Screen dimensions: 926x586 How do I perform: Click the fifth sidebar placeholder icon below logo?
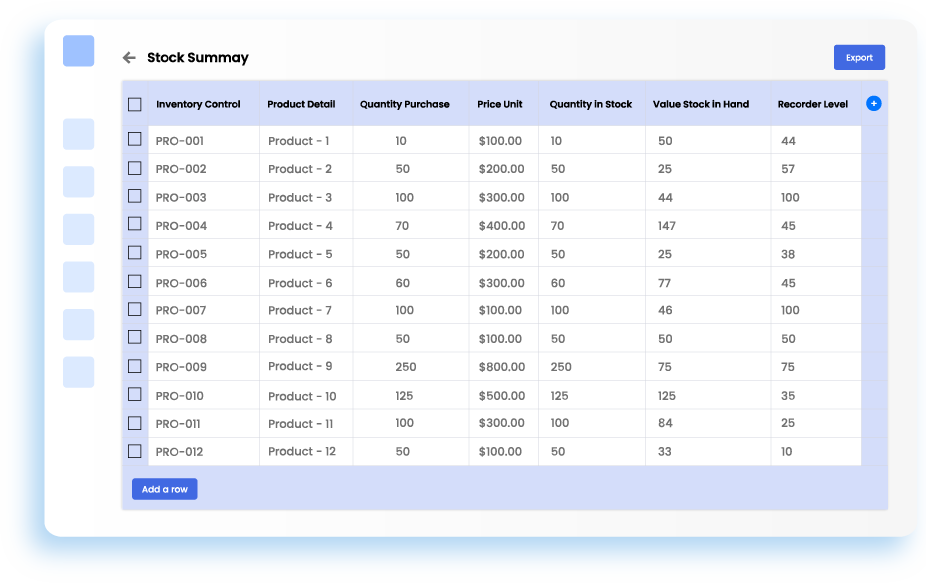tap(78, 325)
